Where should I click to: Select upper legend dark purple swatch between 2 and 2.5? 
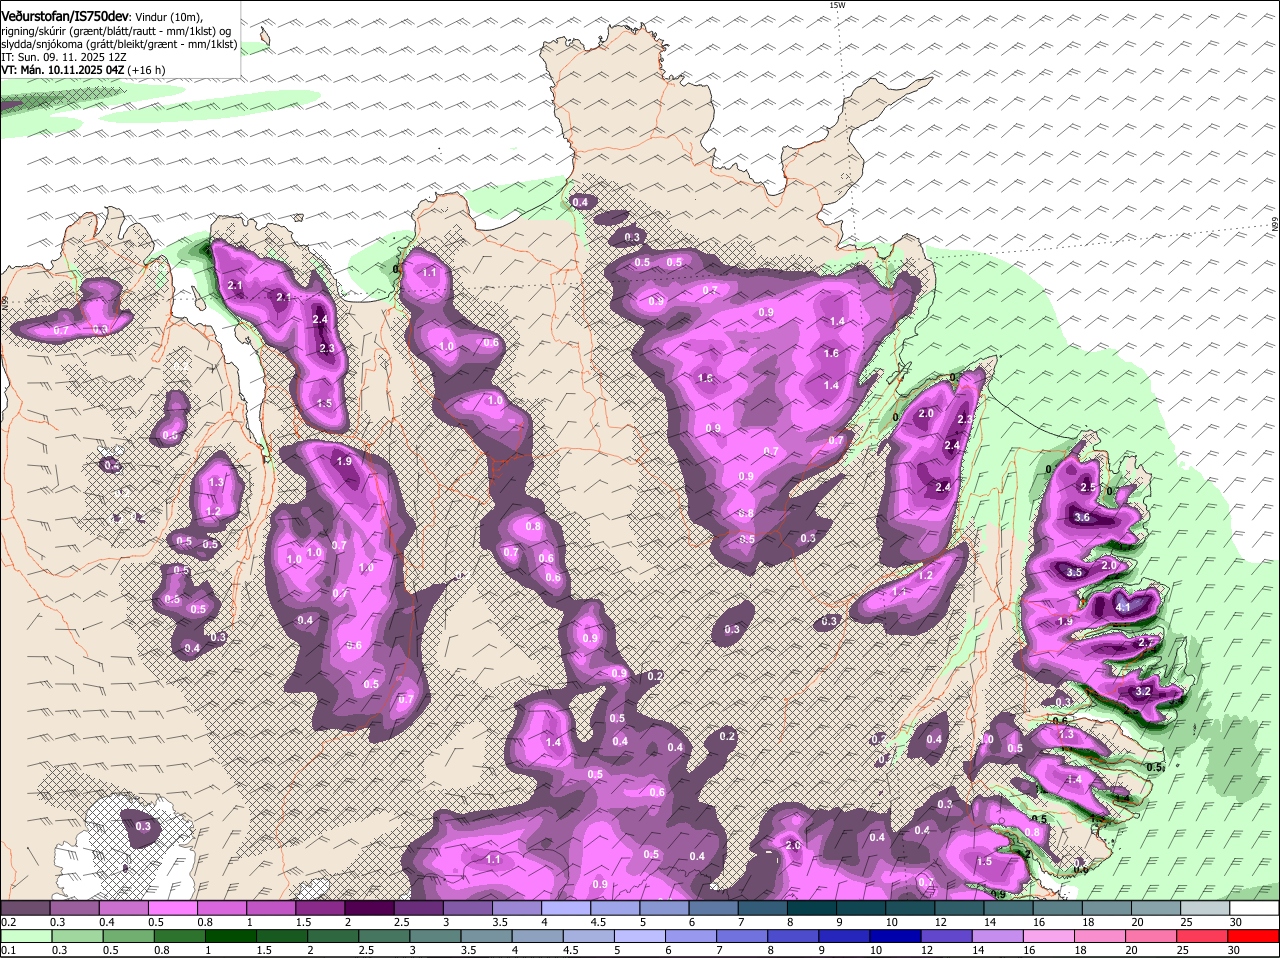click(x=369, y=907)
